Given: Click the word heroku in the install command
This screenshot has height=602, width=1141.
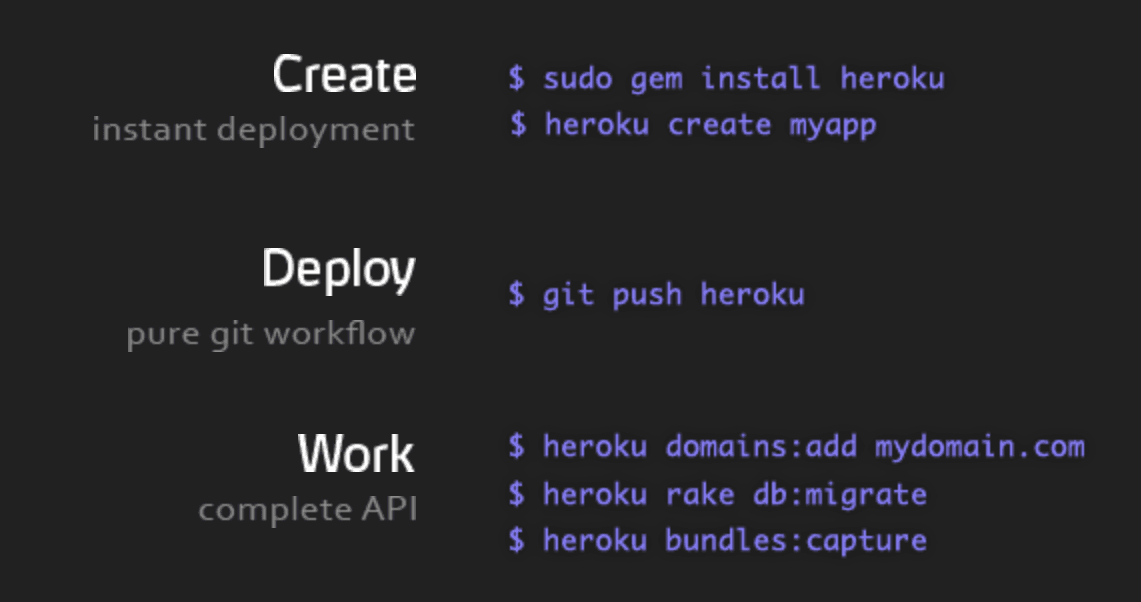Looking at the screenshot, I should 893,78.
